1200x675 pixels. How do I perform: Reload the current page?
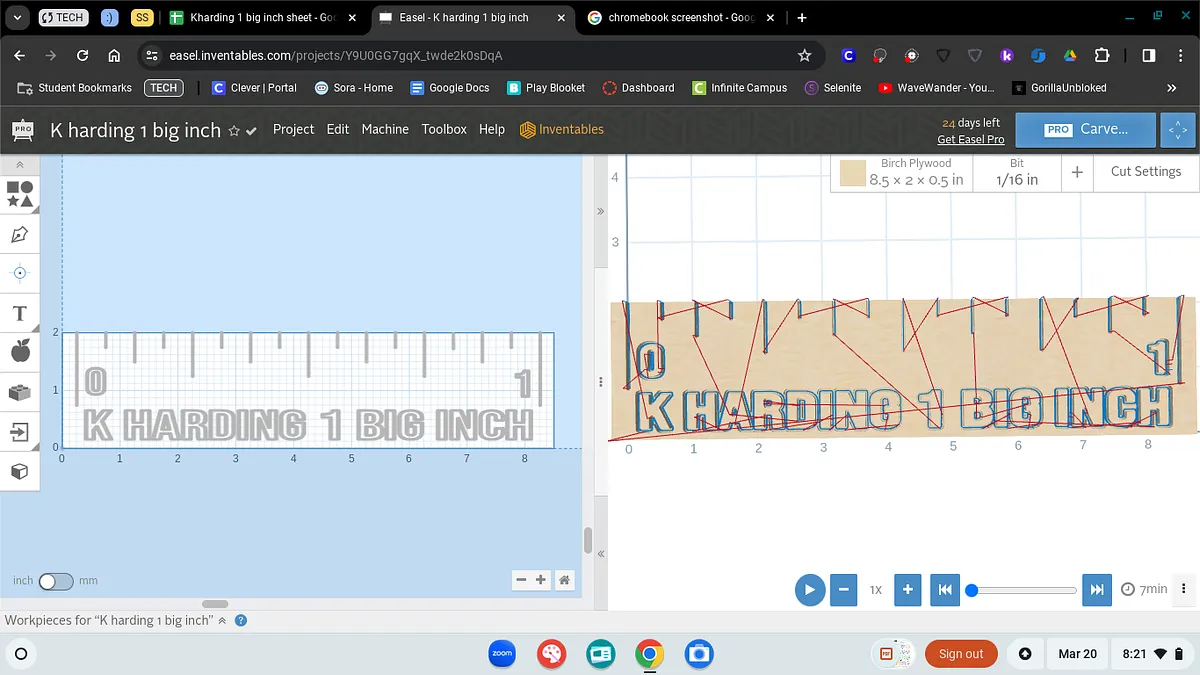(83, 56)
